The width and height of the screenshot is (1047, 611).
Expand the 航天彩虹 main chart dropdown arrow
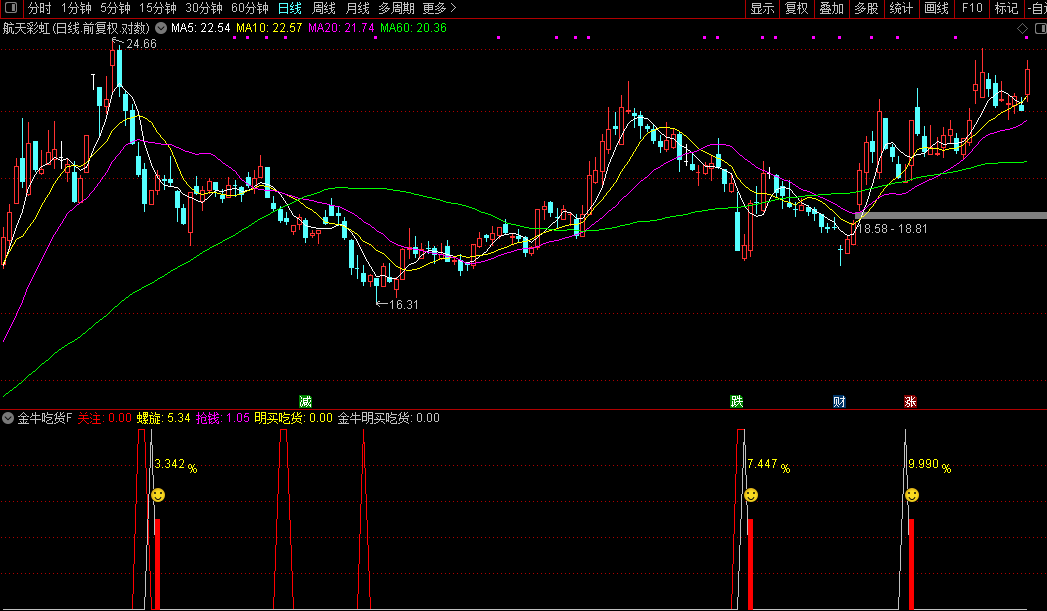click(161, 28)
